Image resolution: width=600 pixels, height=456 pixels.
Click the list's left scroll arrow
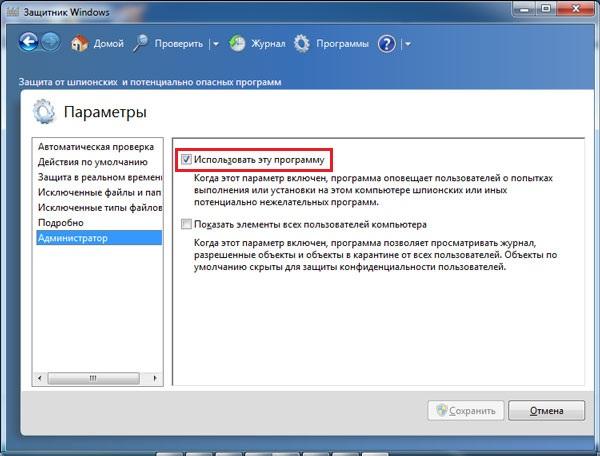(40, 378)
